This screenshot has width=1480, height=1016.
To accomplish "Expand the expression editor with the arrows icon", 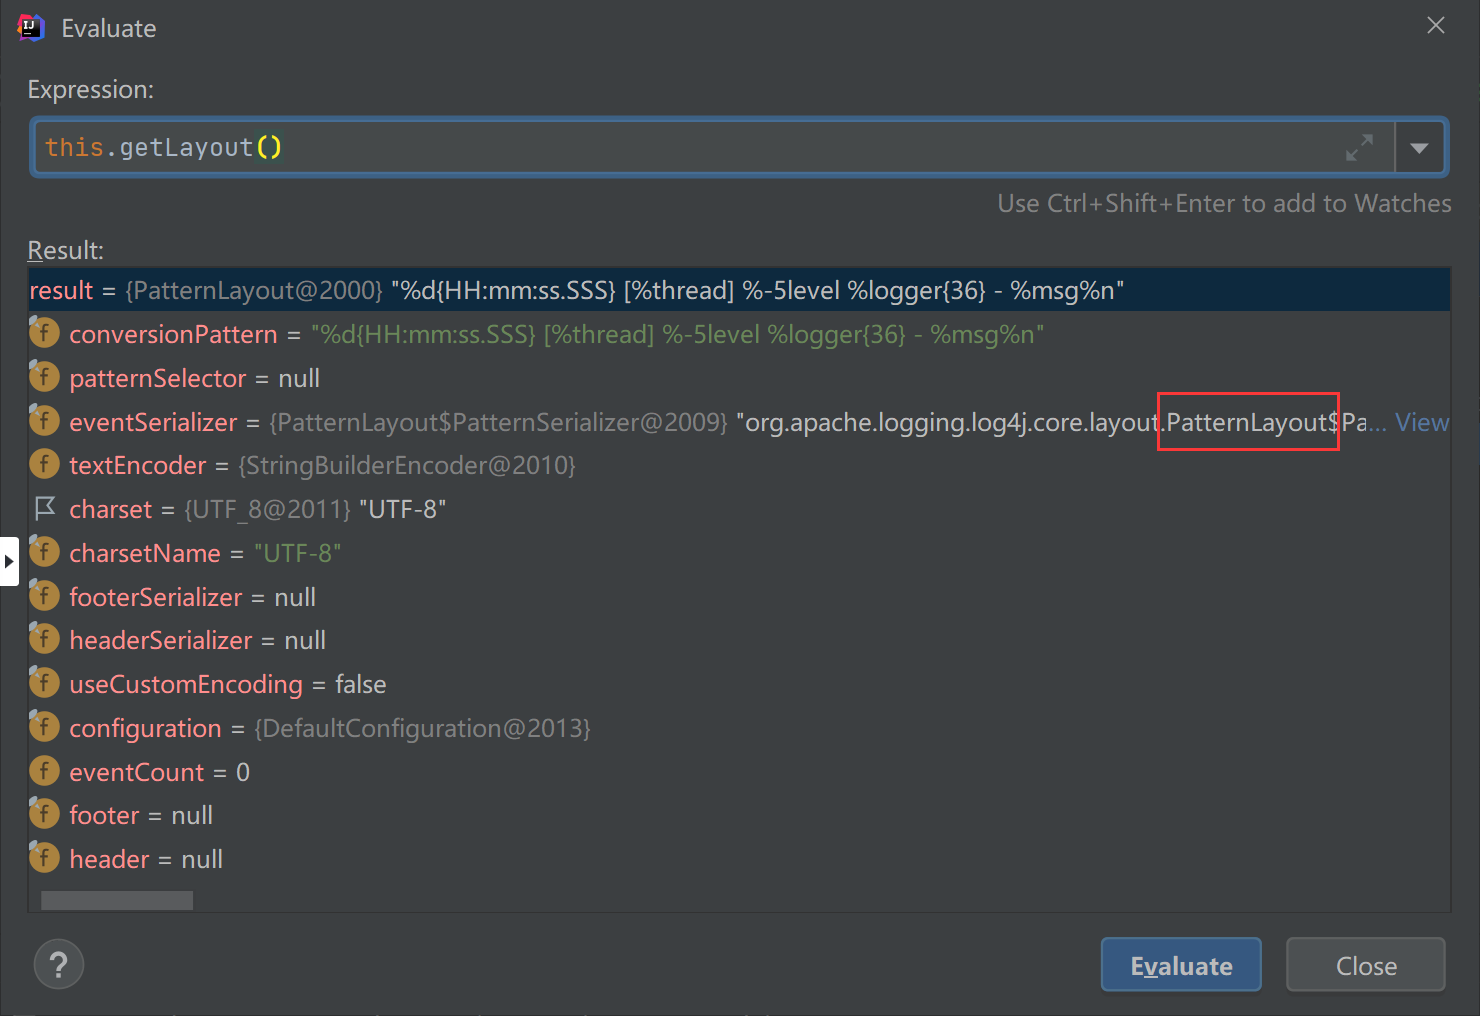I will pos(1359,148).
